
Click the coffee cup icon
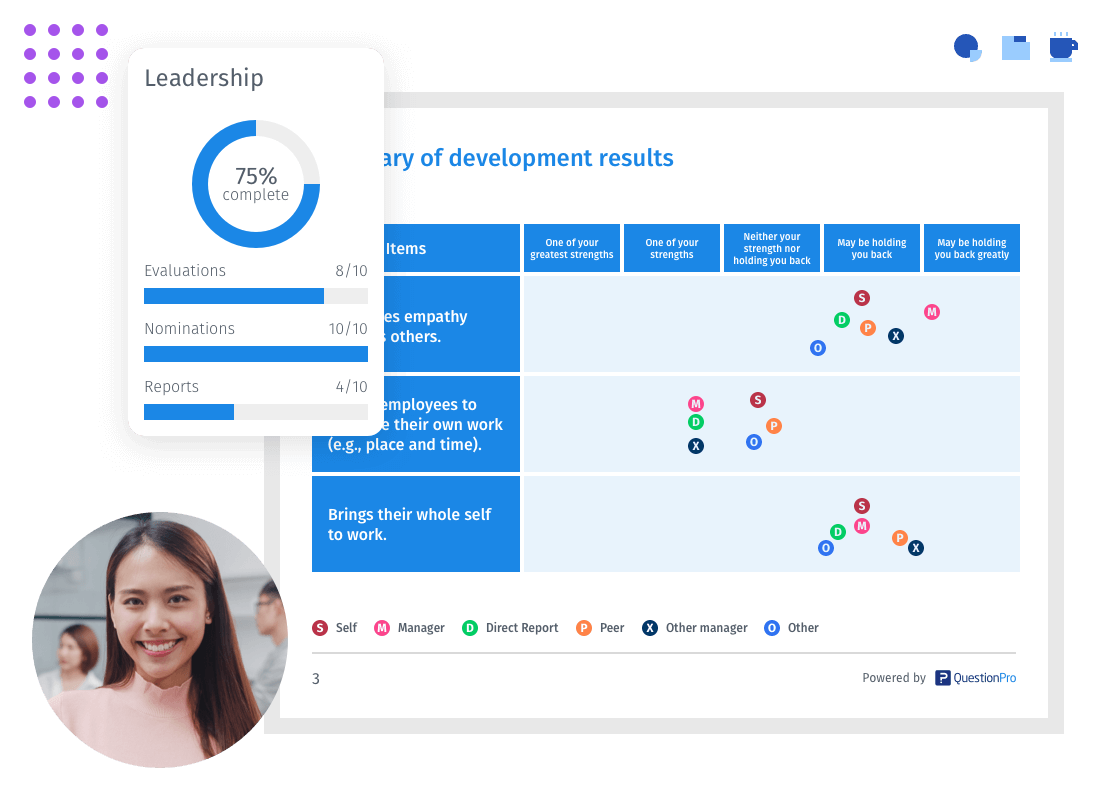tap(1062, 47)
